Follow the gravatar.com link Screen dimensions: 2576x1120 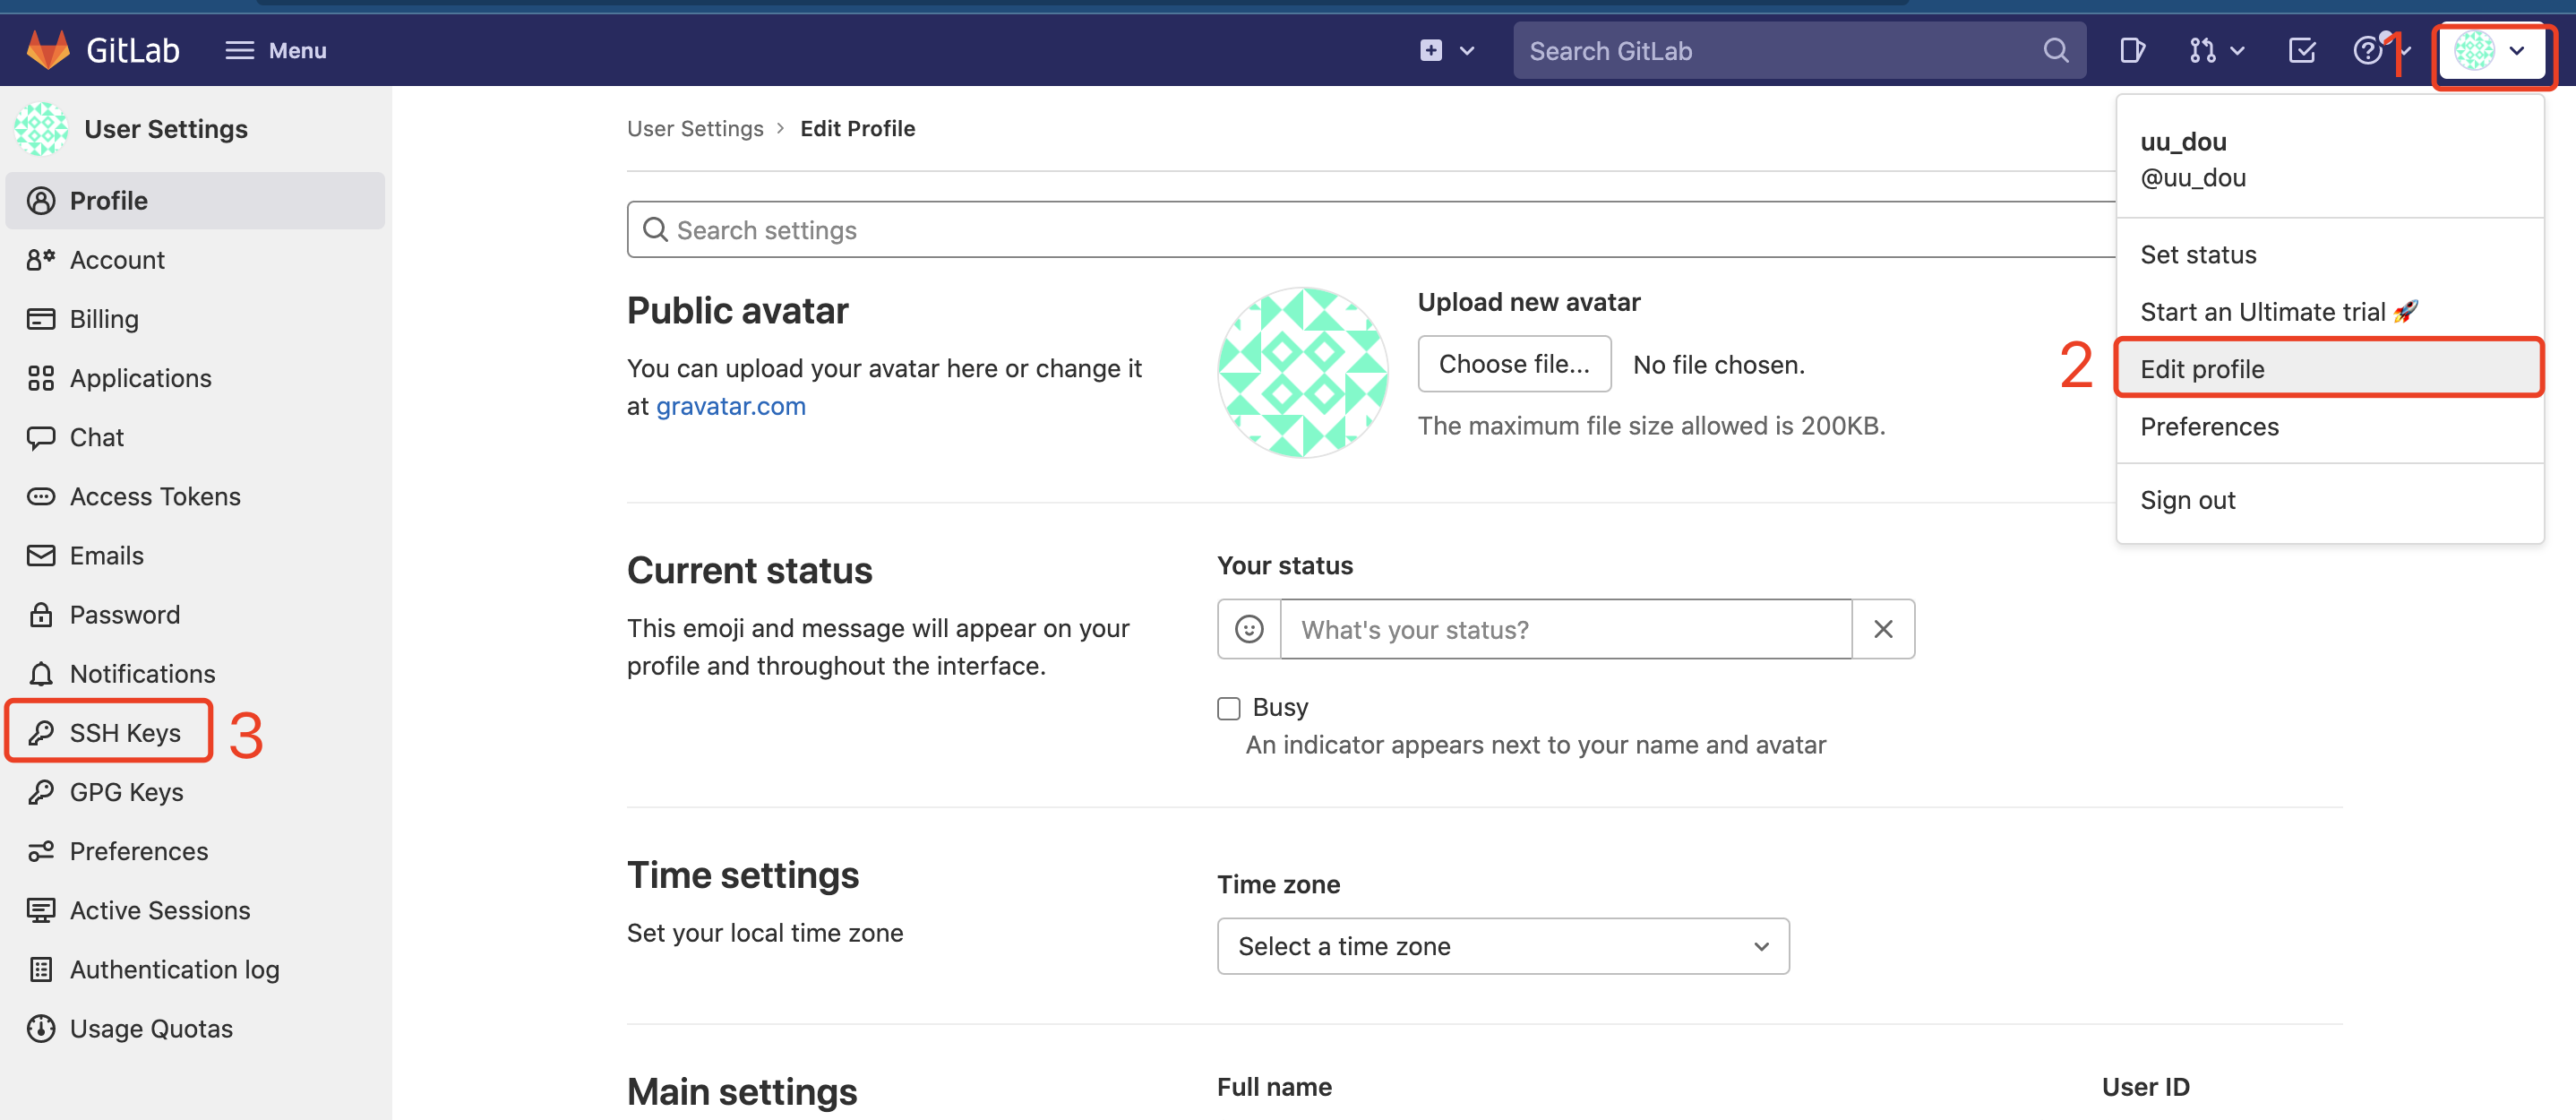(x=731, y=406)
